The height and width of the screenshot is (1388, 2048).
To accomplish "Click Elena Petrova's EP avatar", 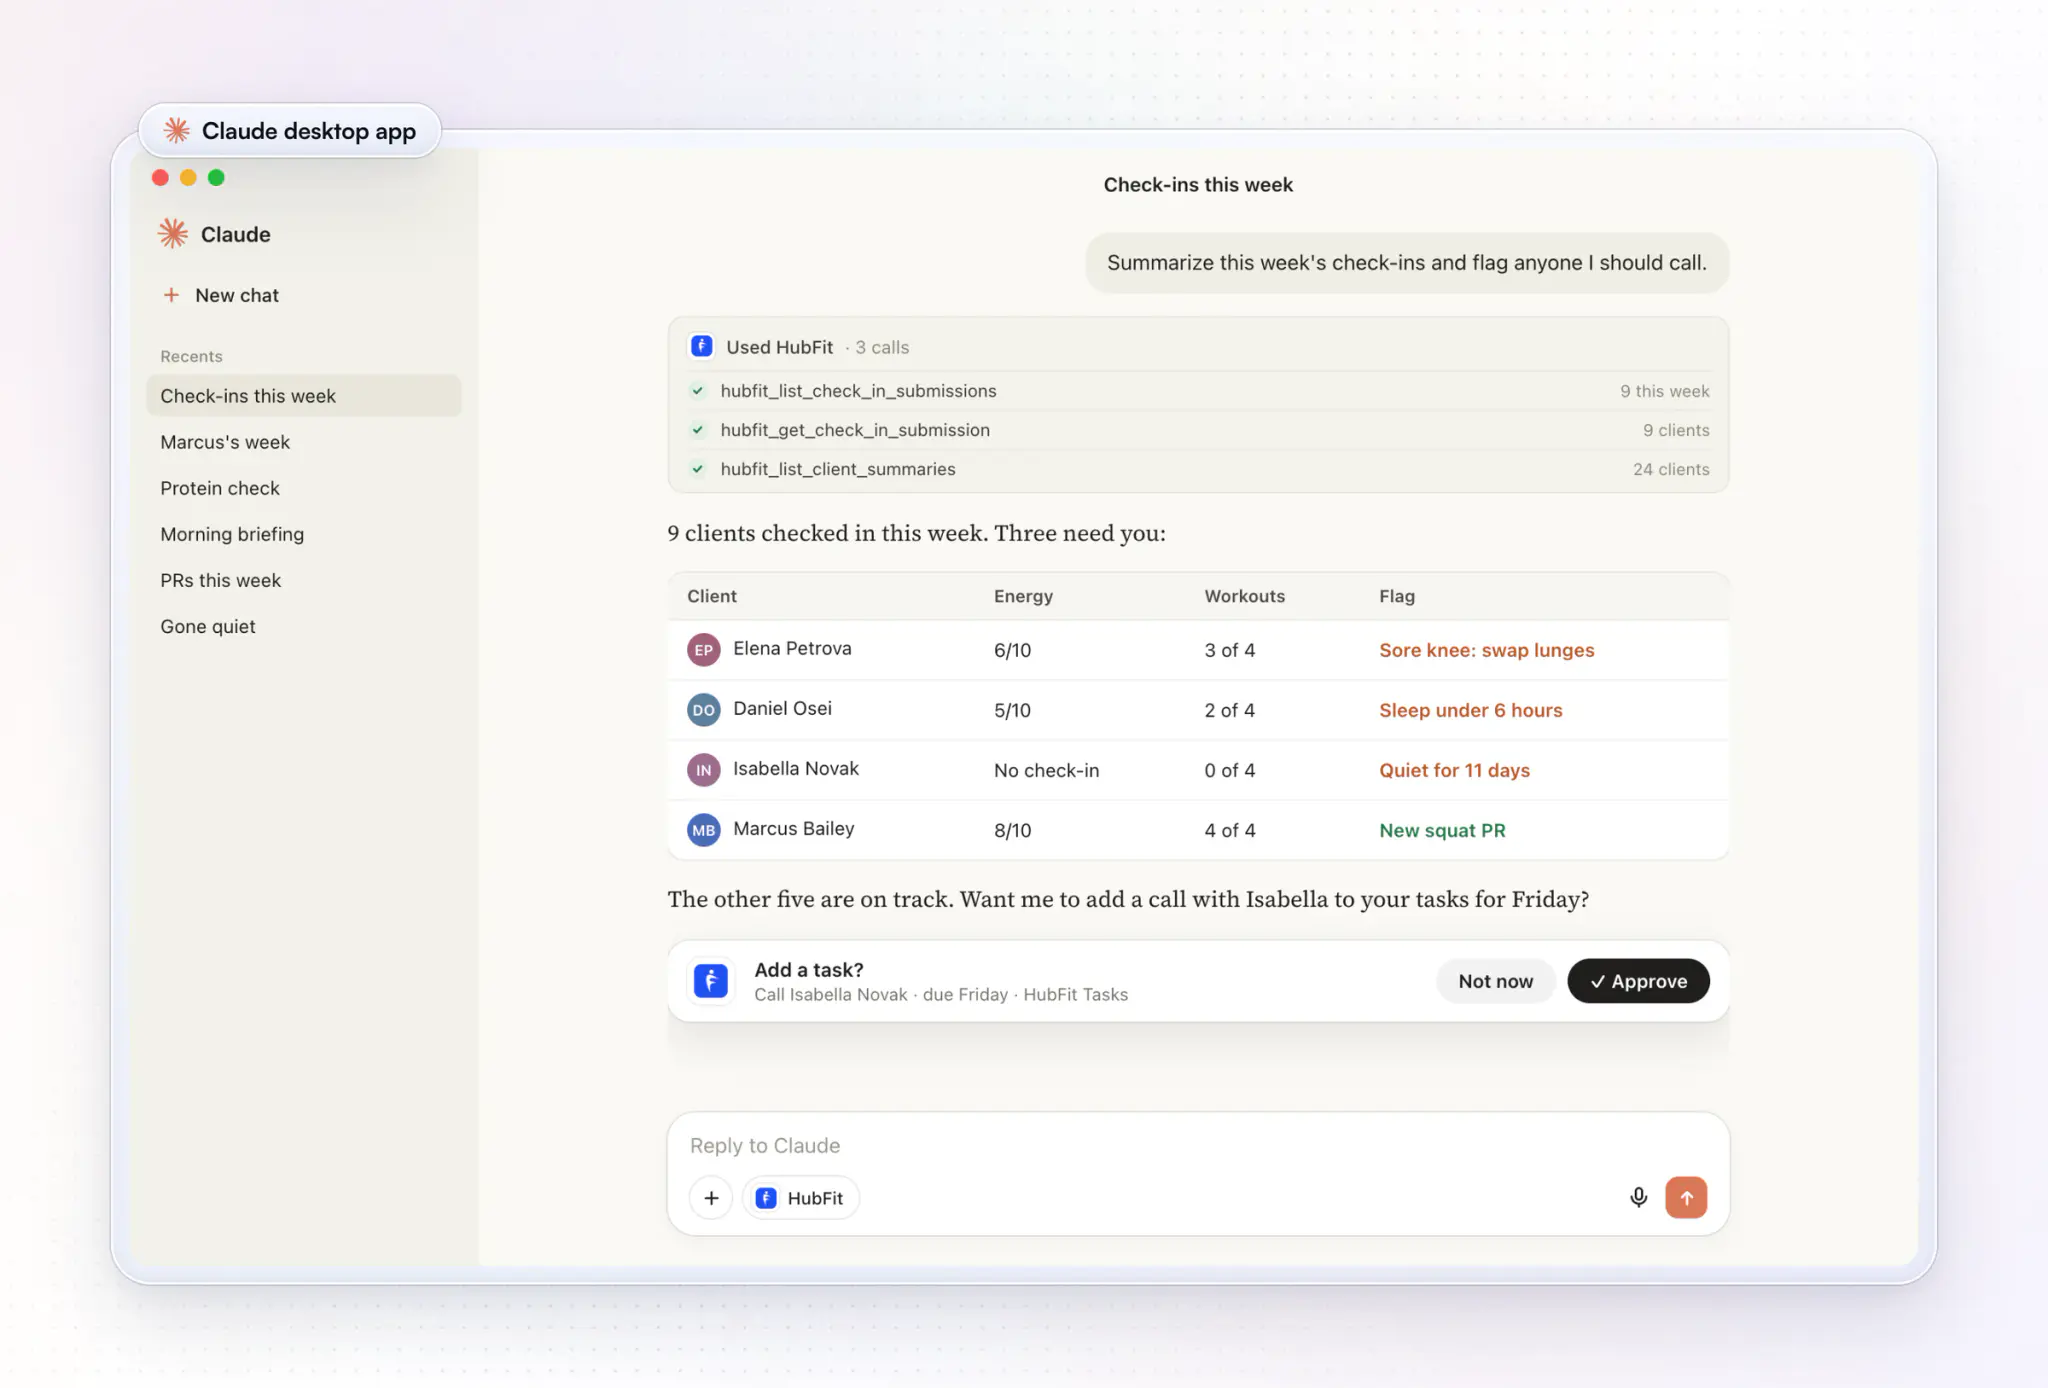I will [x=704, y=650].
